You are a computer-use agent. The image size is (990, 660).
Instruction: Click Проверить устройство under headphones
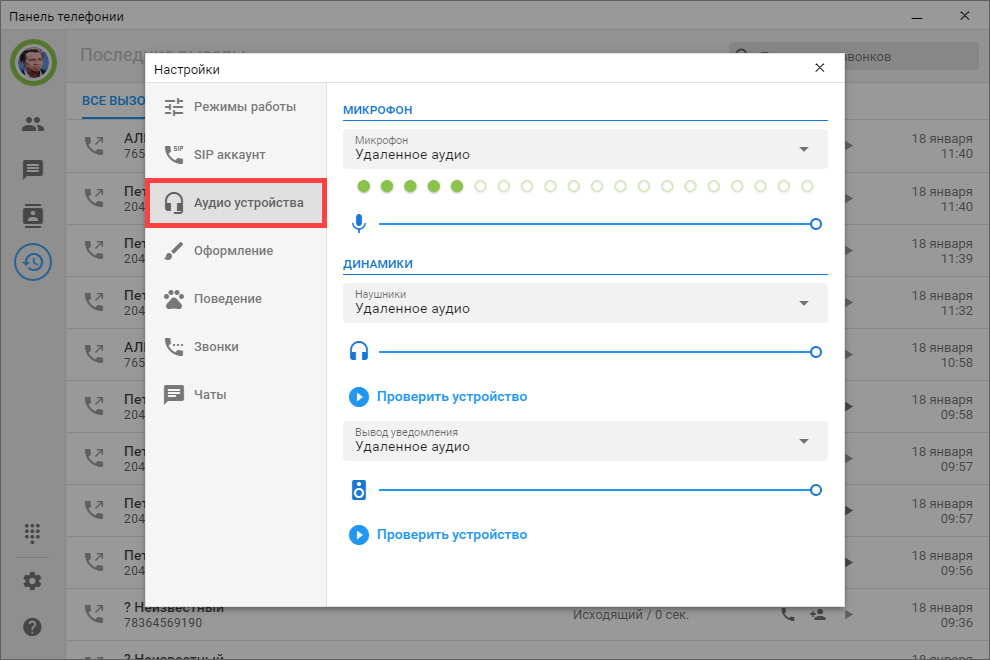tap(439, 397)
